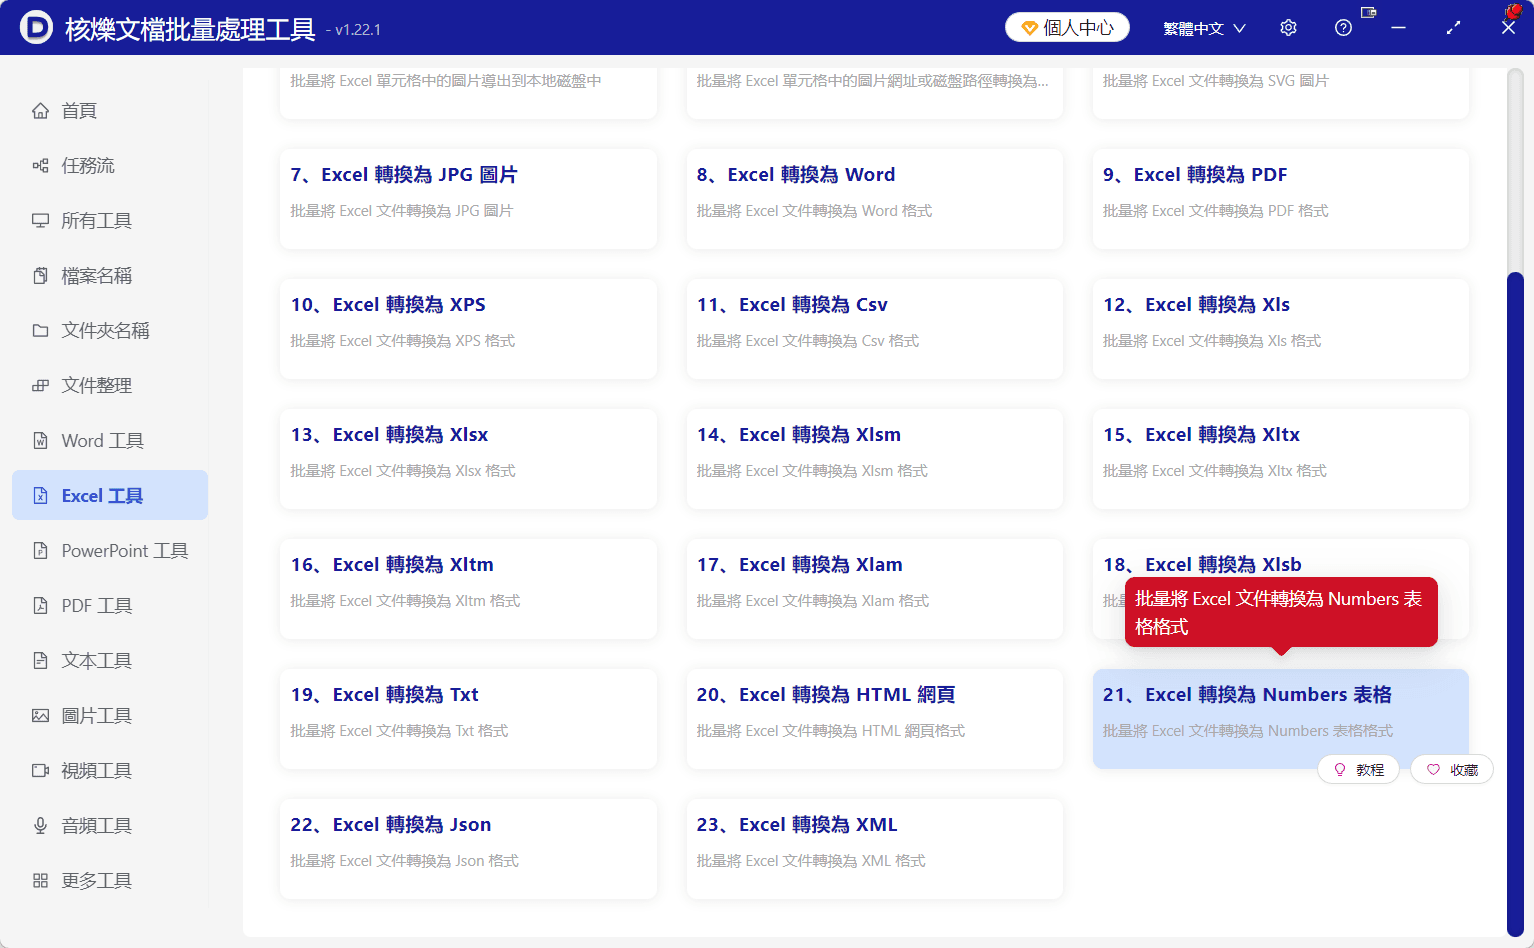Open 更多工具 in the sidebar
Image resolution: width=1534 pixels, height=948 pixels.
click(110, 881)
